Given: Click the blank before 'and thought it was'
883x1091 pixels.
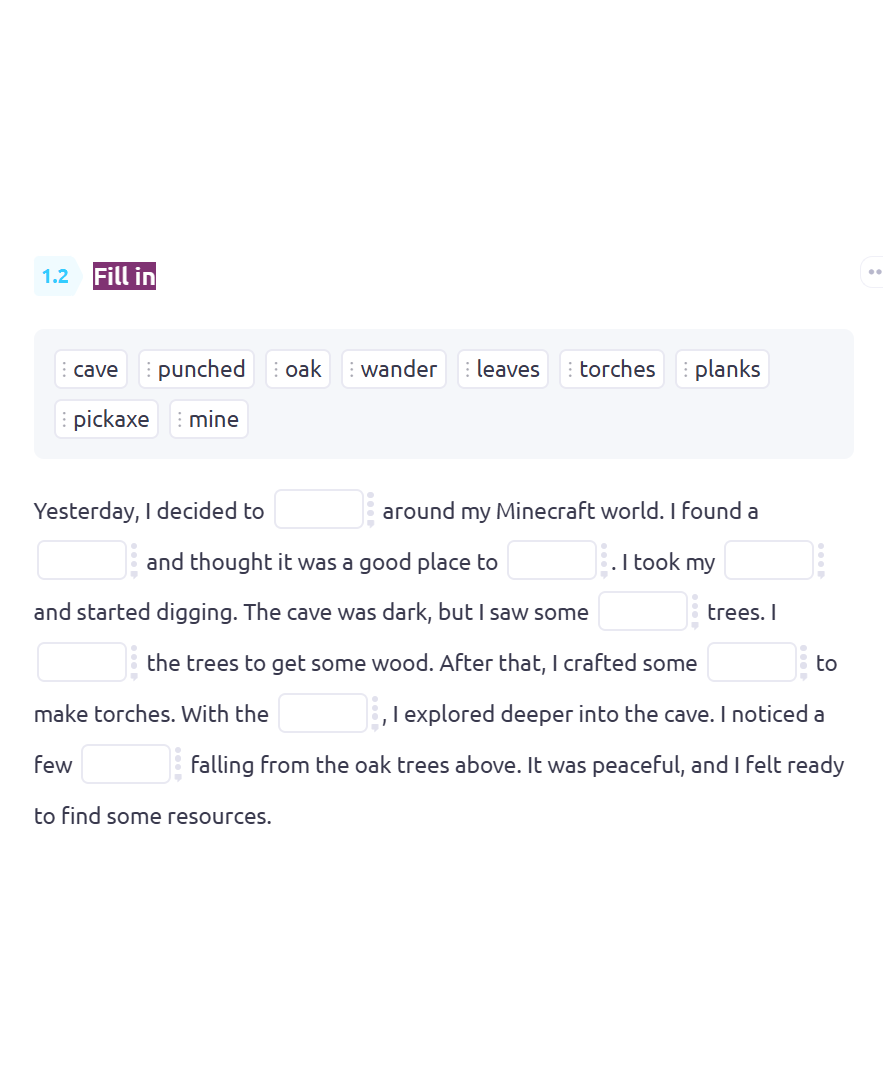Looking at the screenshot, I should pyautogui.click(x=82, y=560).
